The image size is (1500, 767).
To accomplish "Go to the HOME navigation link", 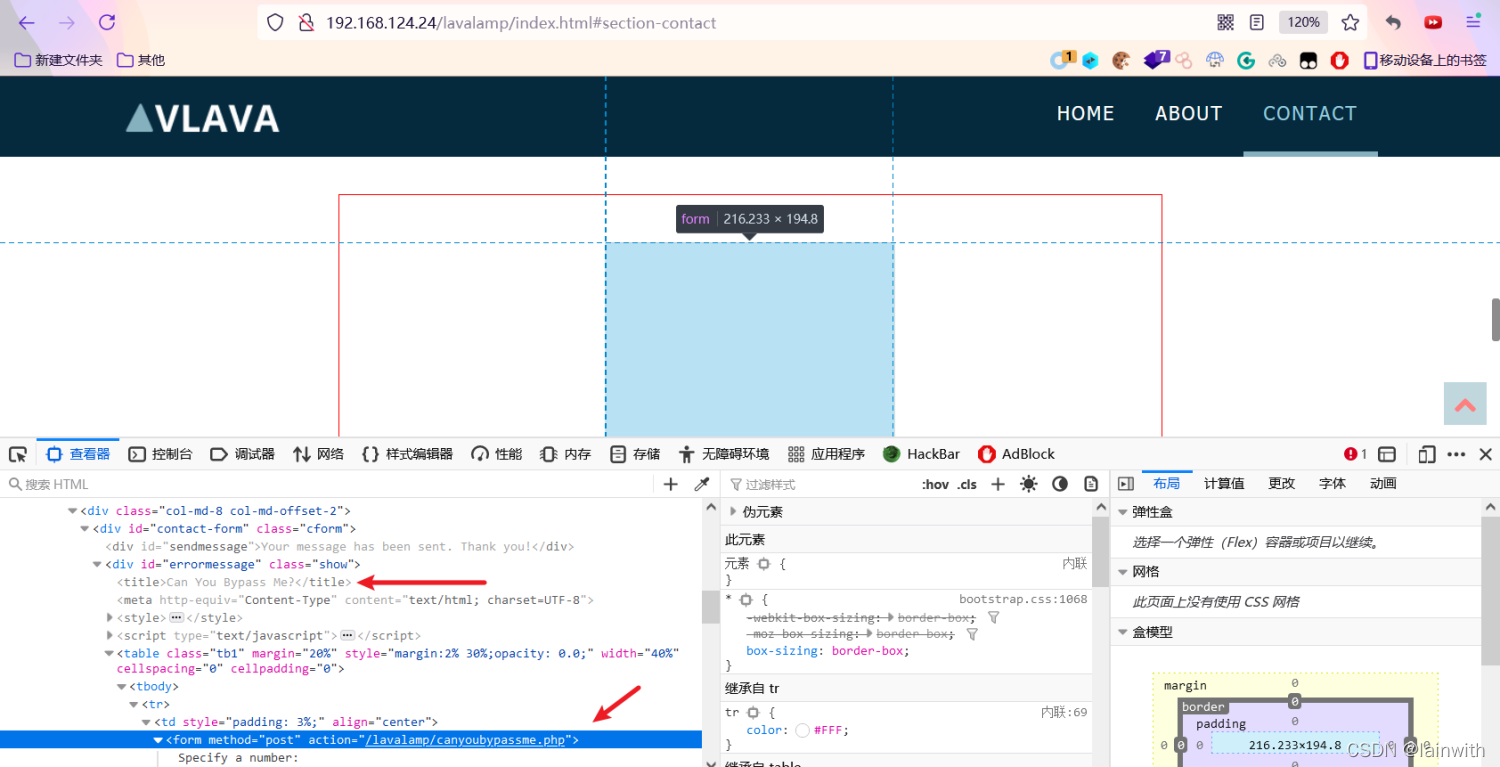I will coord(1085,114).
